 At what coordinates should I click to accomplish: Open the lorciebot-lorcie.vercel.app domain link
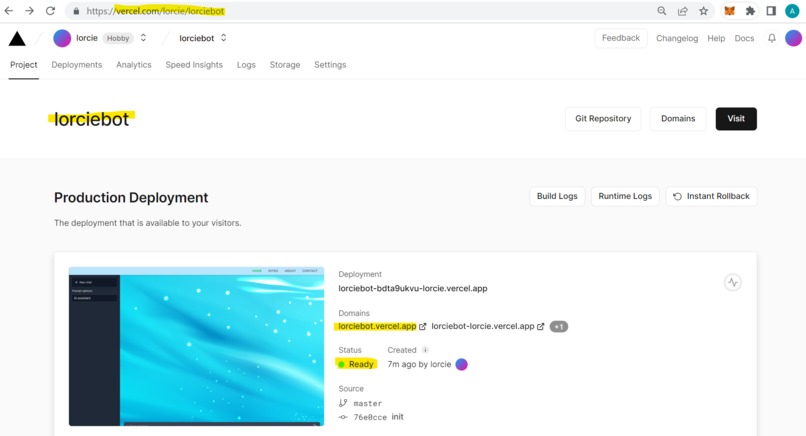click(x=483, y=326)
